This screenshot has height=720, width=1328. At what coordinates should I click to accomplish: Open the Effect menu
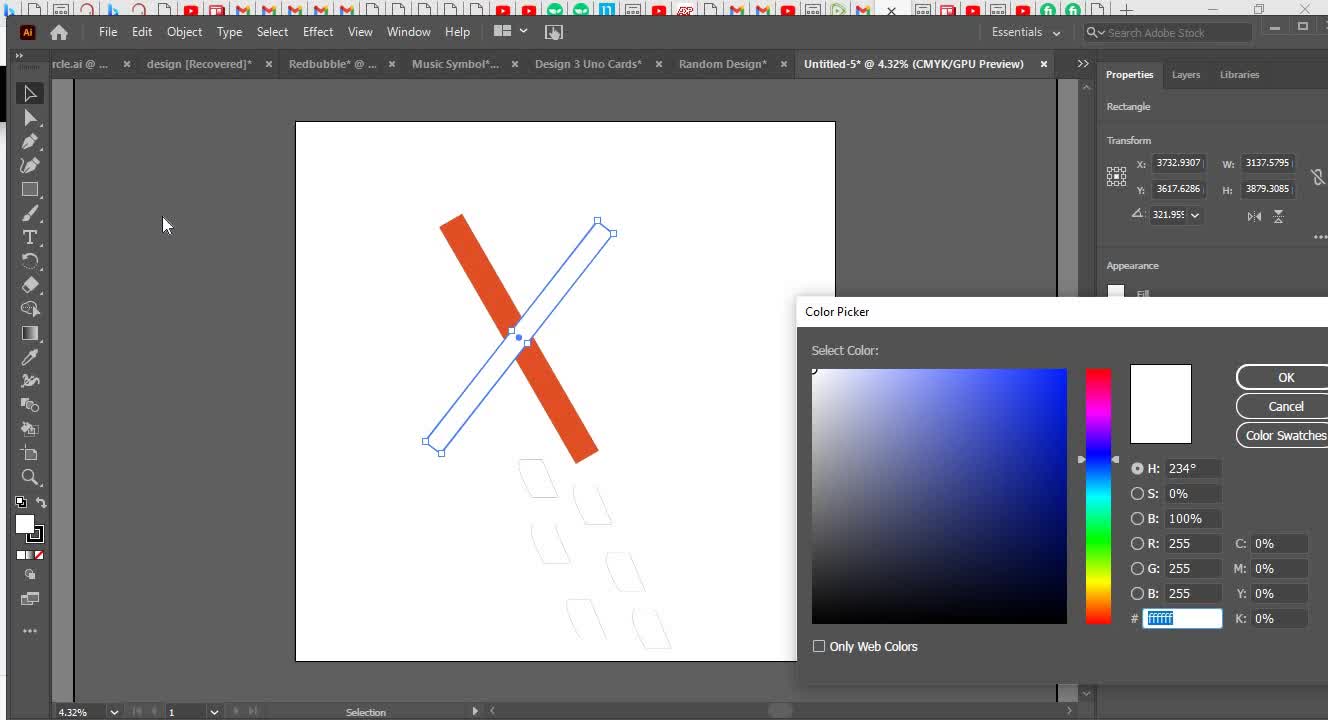click(318, 32)
